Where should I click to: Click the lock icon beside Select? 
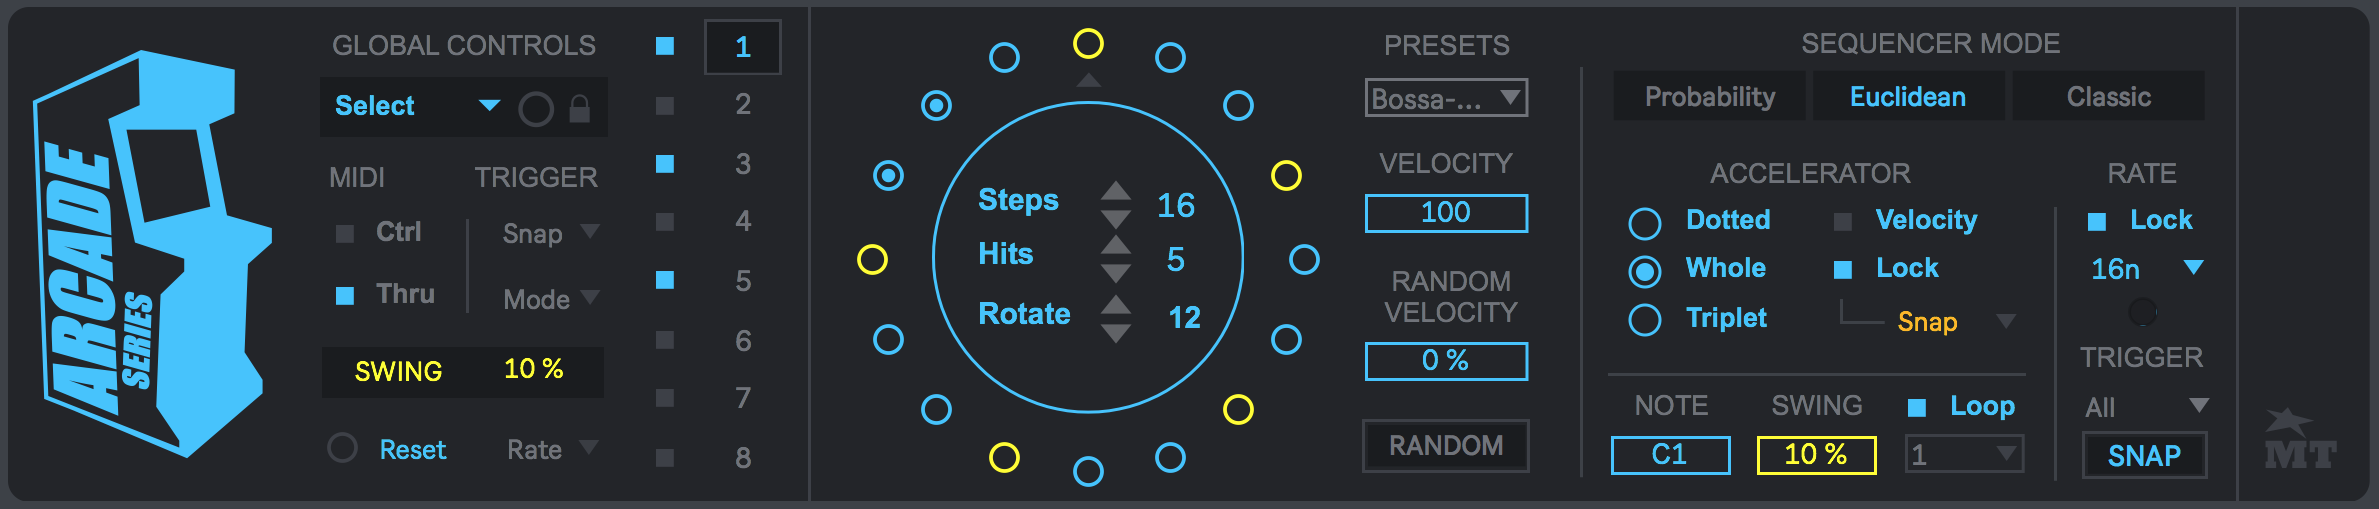point(579,108)
